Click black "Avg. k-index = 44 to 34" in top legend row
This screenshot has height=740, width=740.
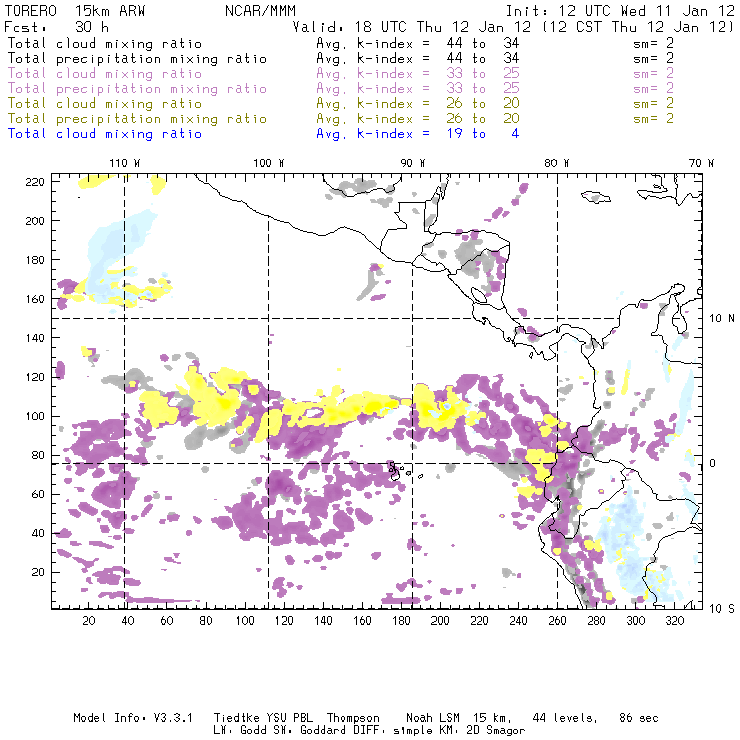(418, 43)
